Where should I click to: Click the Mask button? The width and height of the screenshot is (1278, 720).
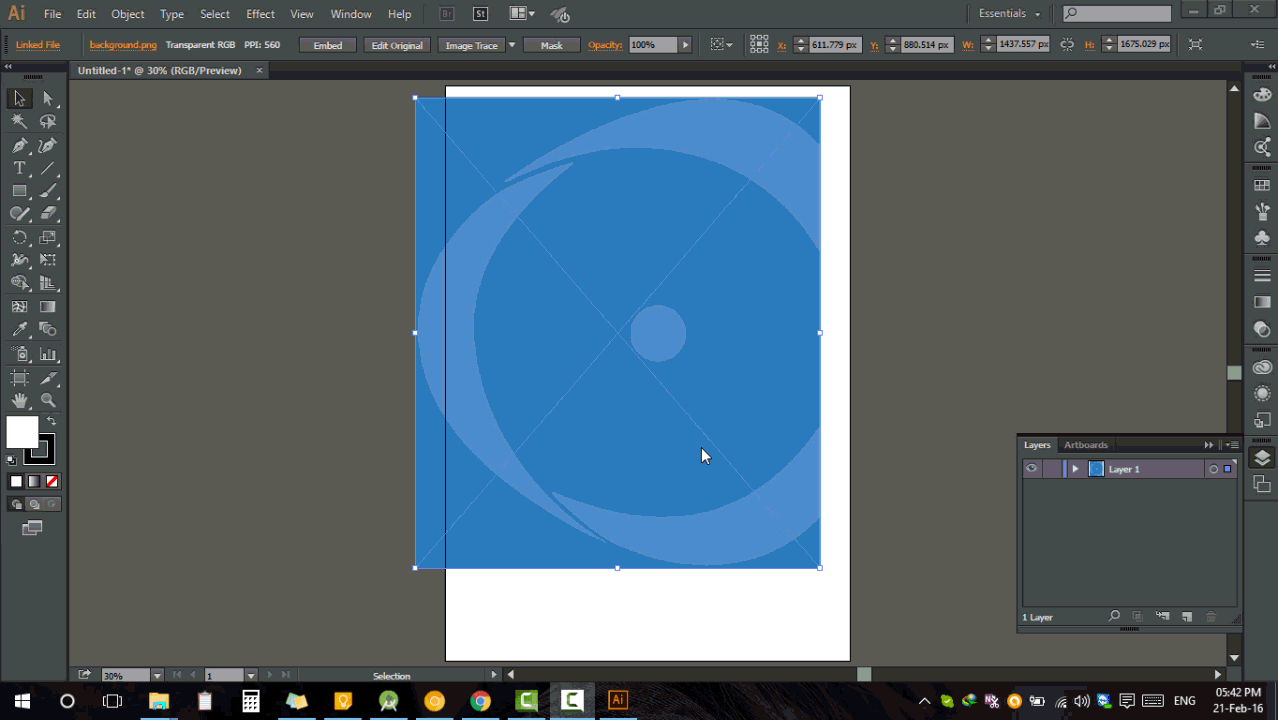click(552, 45)
